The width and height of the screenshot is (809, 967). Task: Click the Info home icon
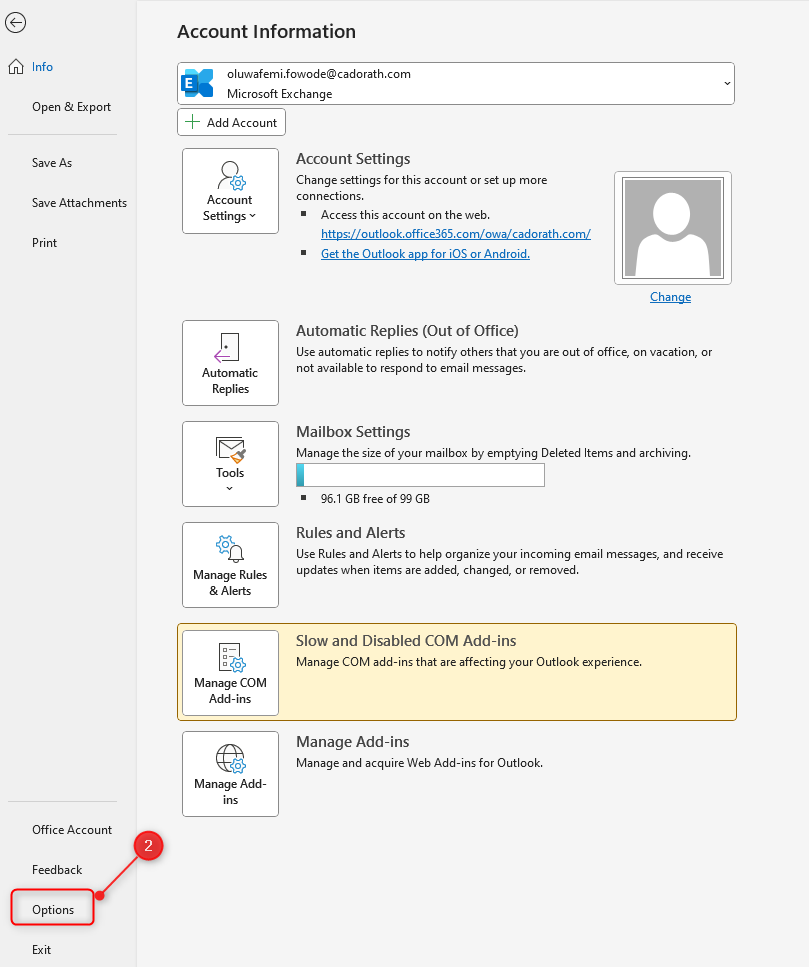tap(16, 67)
